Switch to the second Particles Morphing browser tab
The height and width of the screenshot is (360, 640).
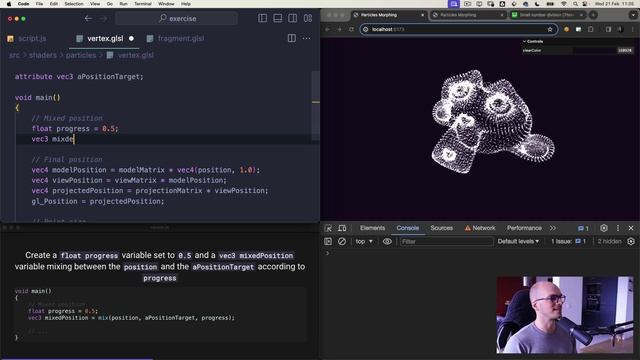pos(467,15)
